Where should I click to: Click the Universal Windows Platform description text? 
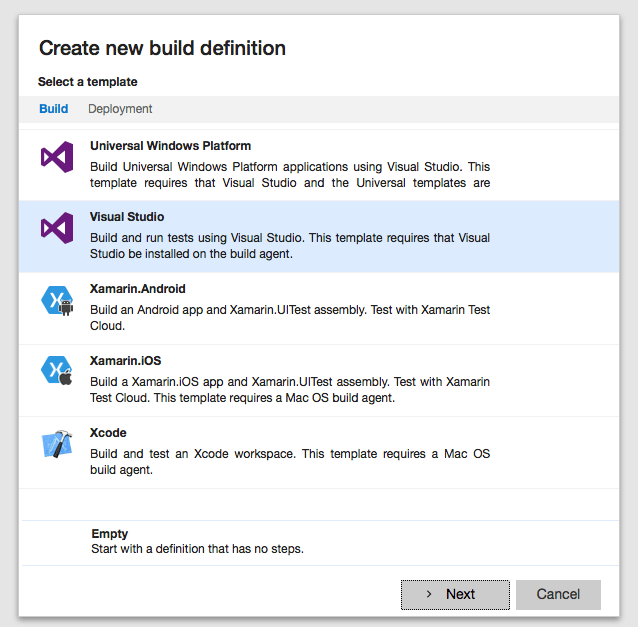pos(290,175)
